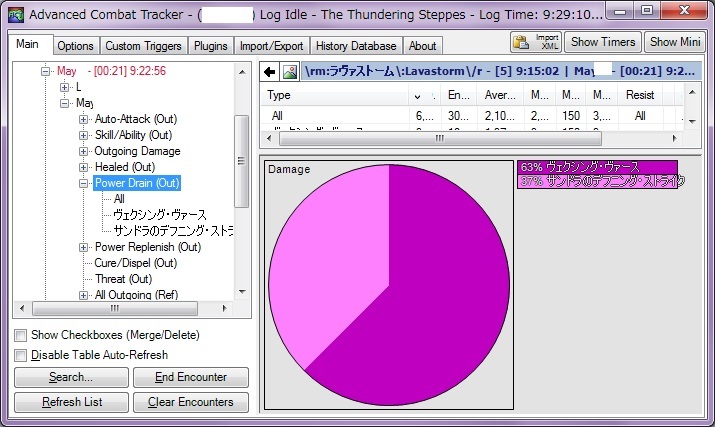Click the tree vertical scrollbar thumb
Viewport: 715px width, 427px height.
coord(241,161)
